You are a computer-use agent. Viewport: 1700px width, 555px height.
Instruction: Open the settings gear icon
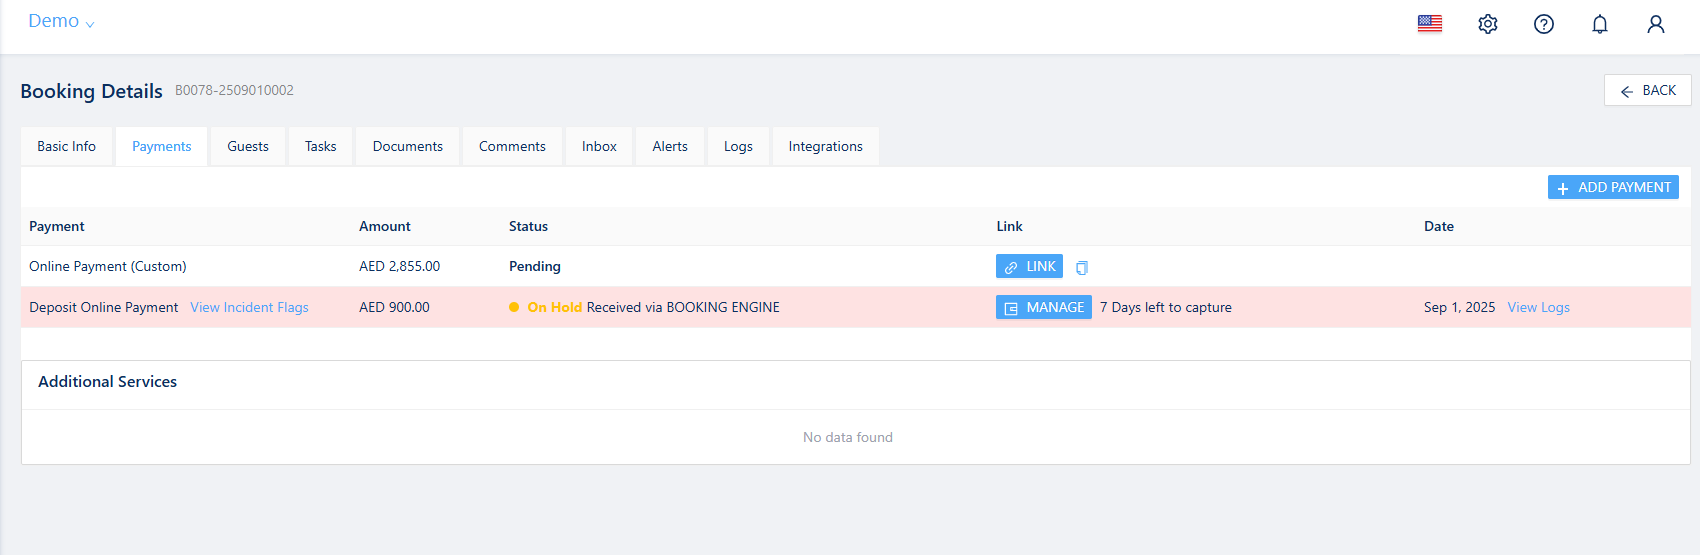pyautogui.click(x=1488, y=24)
